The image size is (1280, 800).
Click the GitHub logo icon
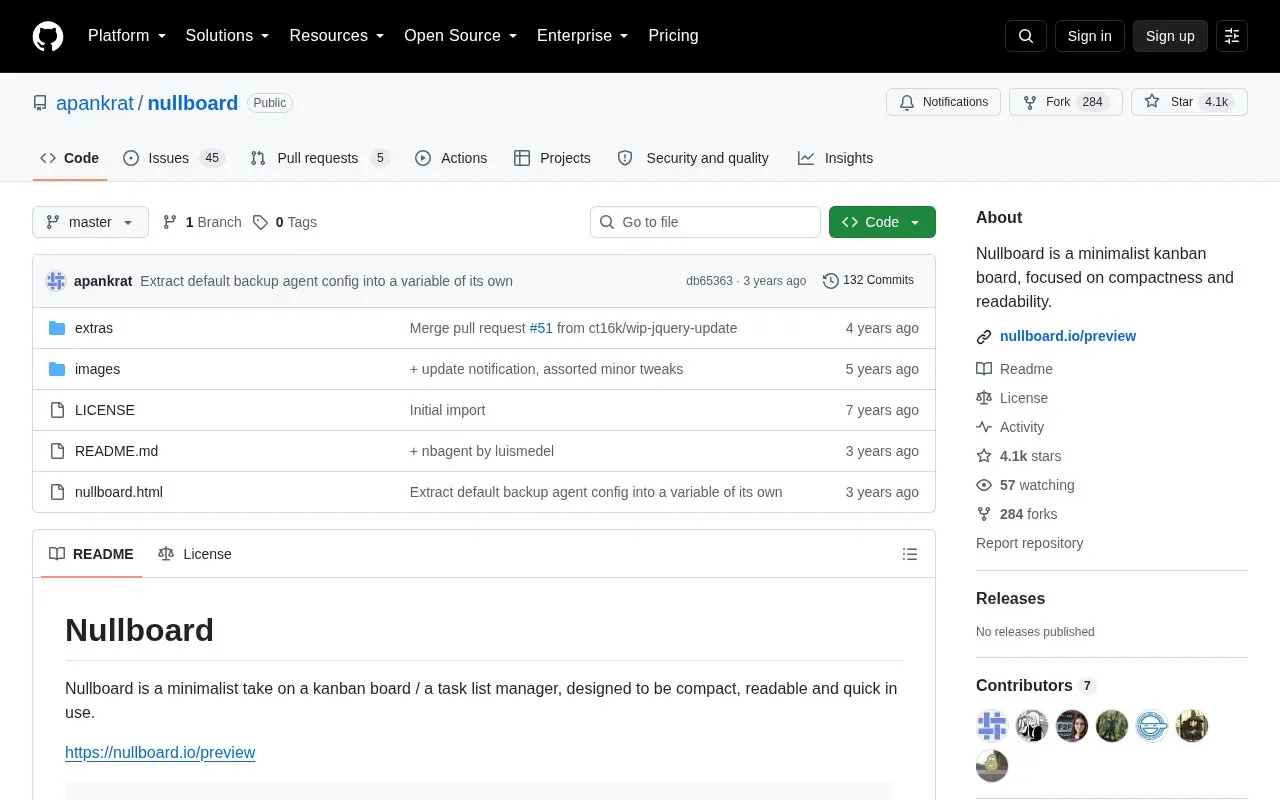click(x=48, y=36)
